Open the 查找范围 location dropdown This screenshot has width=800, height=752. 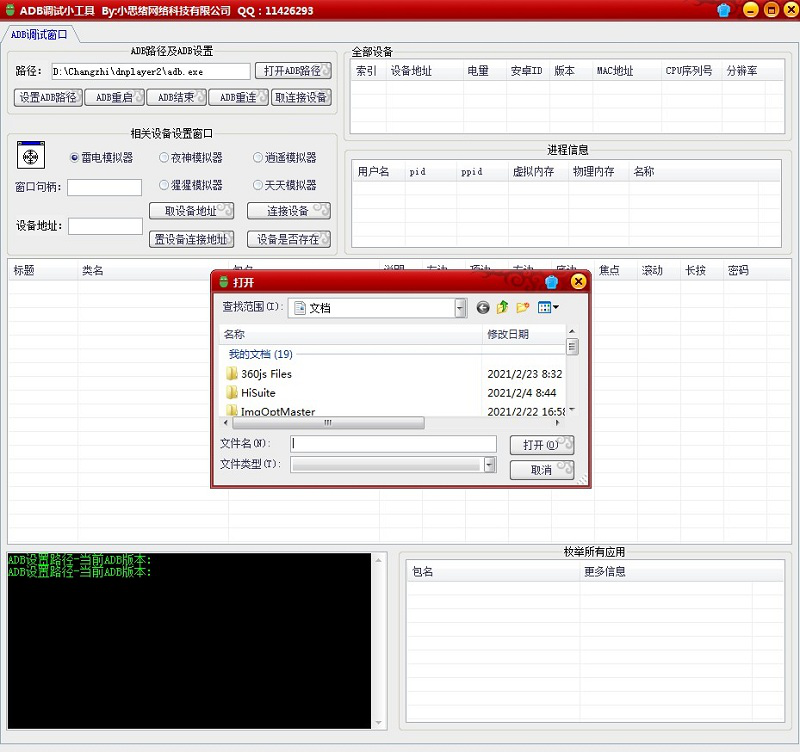click(x=459, y=307)
